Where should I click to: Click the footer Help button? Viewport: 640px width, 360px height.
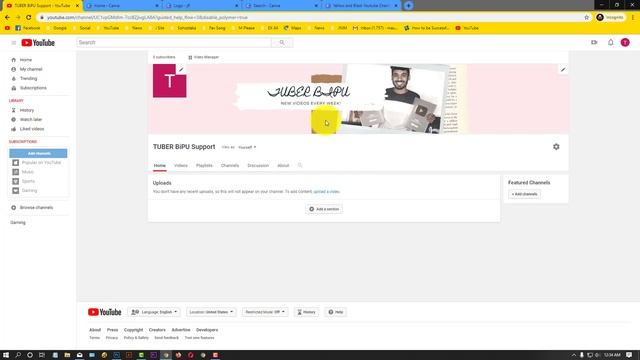point(336,312)
